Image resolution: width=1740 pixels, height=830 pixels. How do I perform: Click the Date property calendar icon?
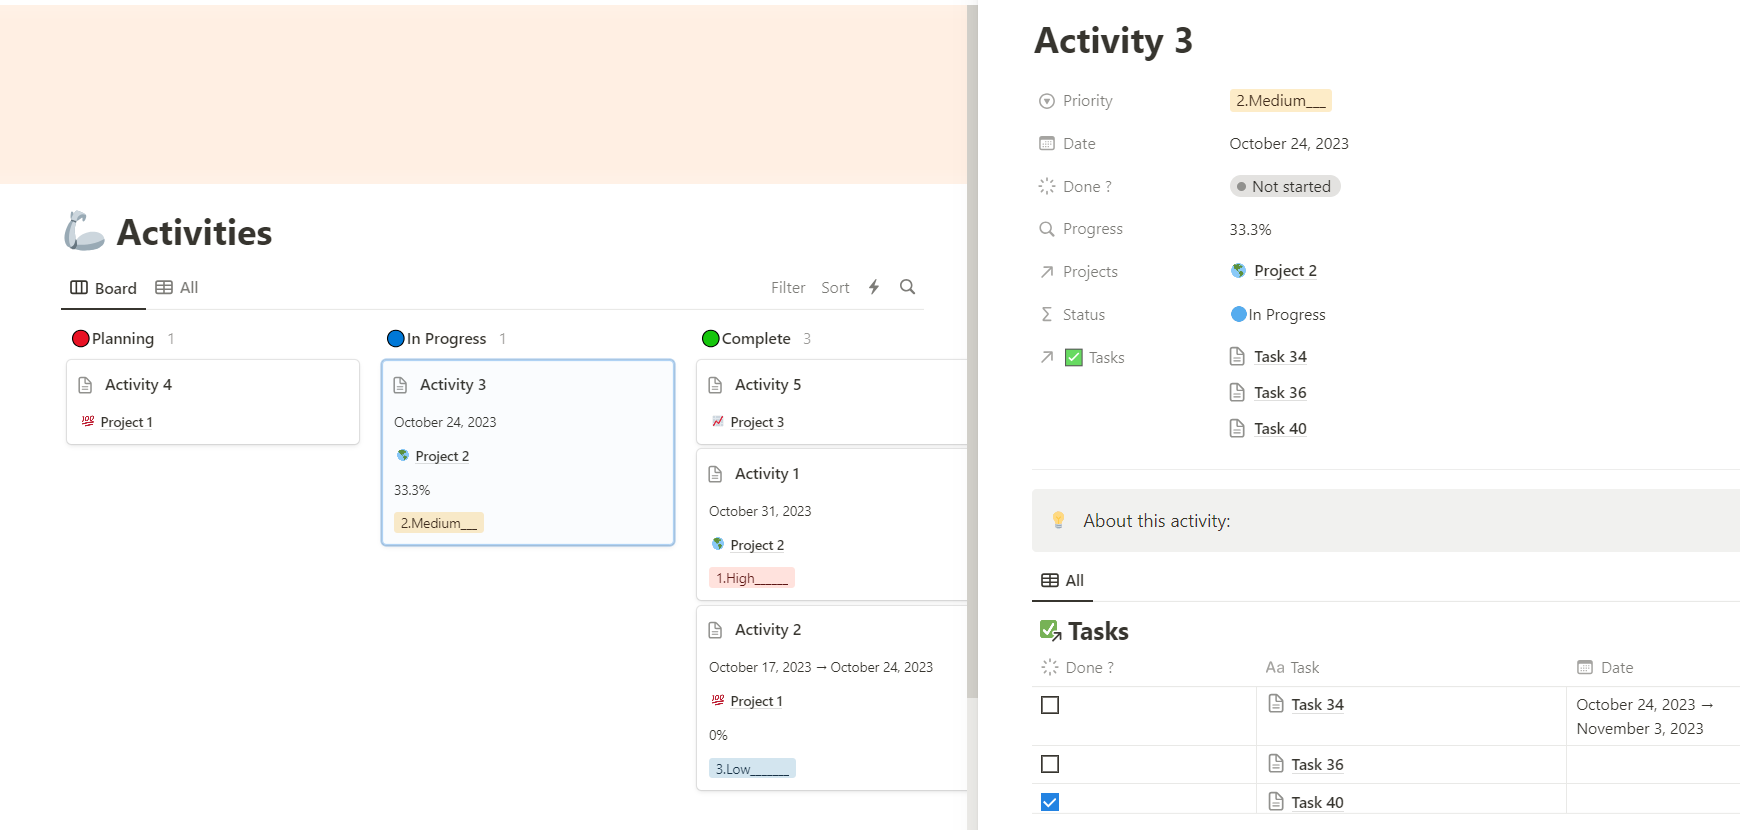pyautogui.click(x=1047, y=144)
